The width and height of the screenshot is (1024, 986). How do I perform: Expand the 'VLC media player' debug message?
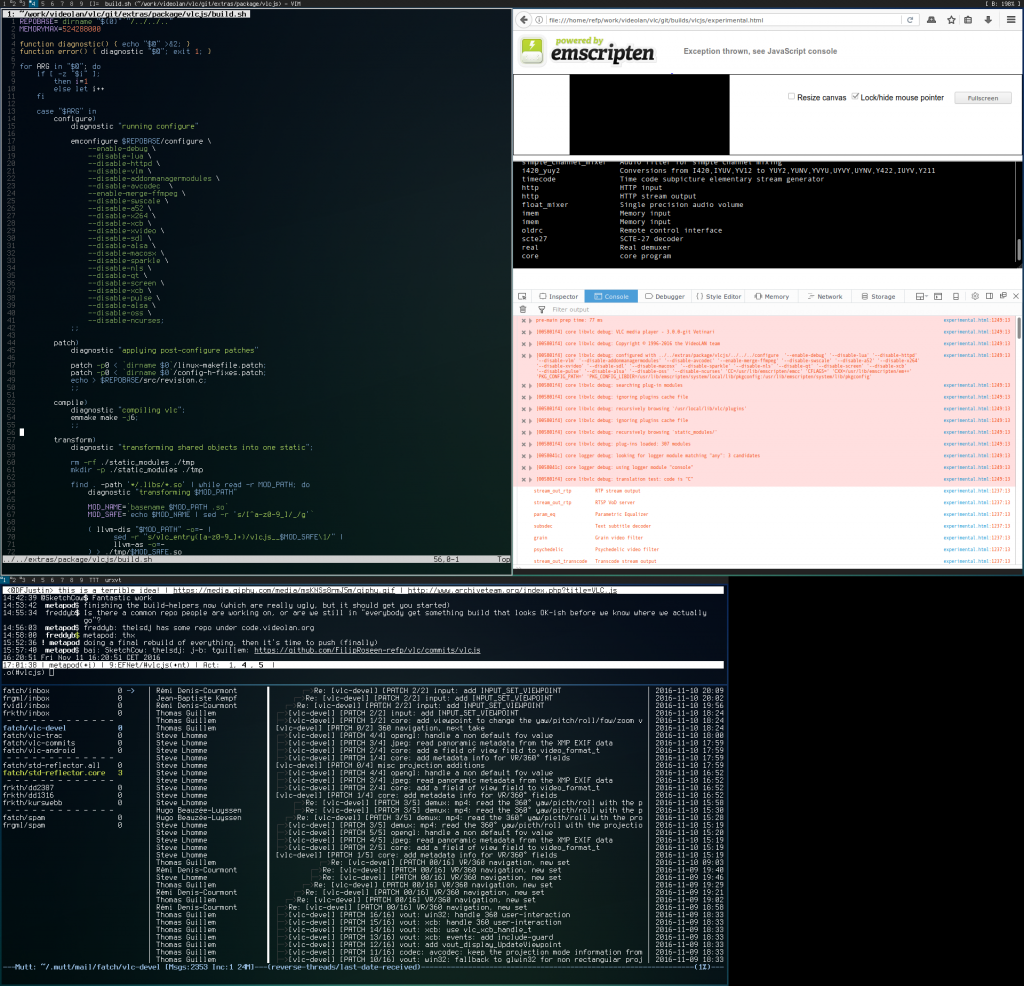(530, 332)
